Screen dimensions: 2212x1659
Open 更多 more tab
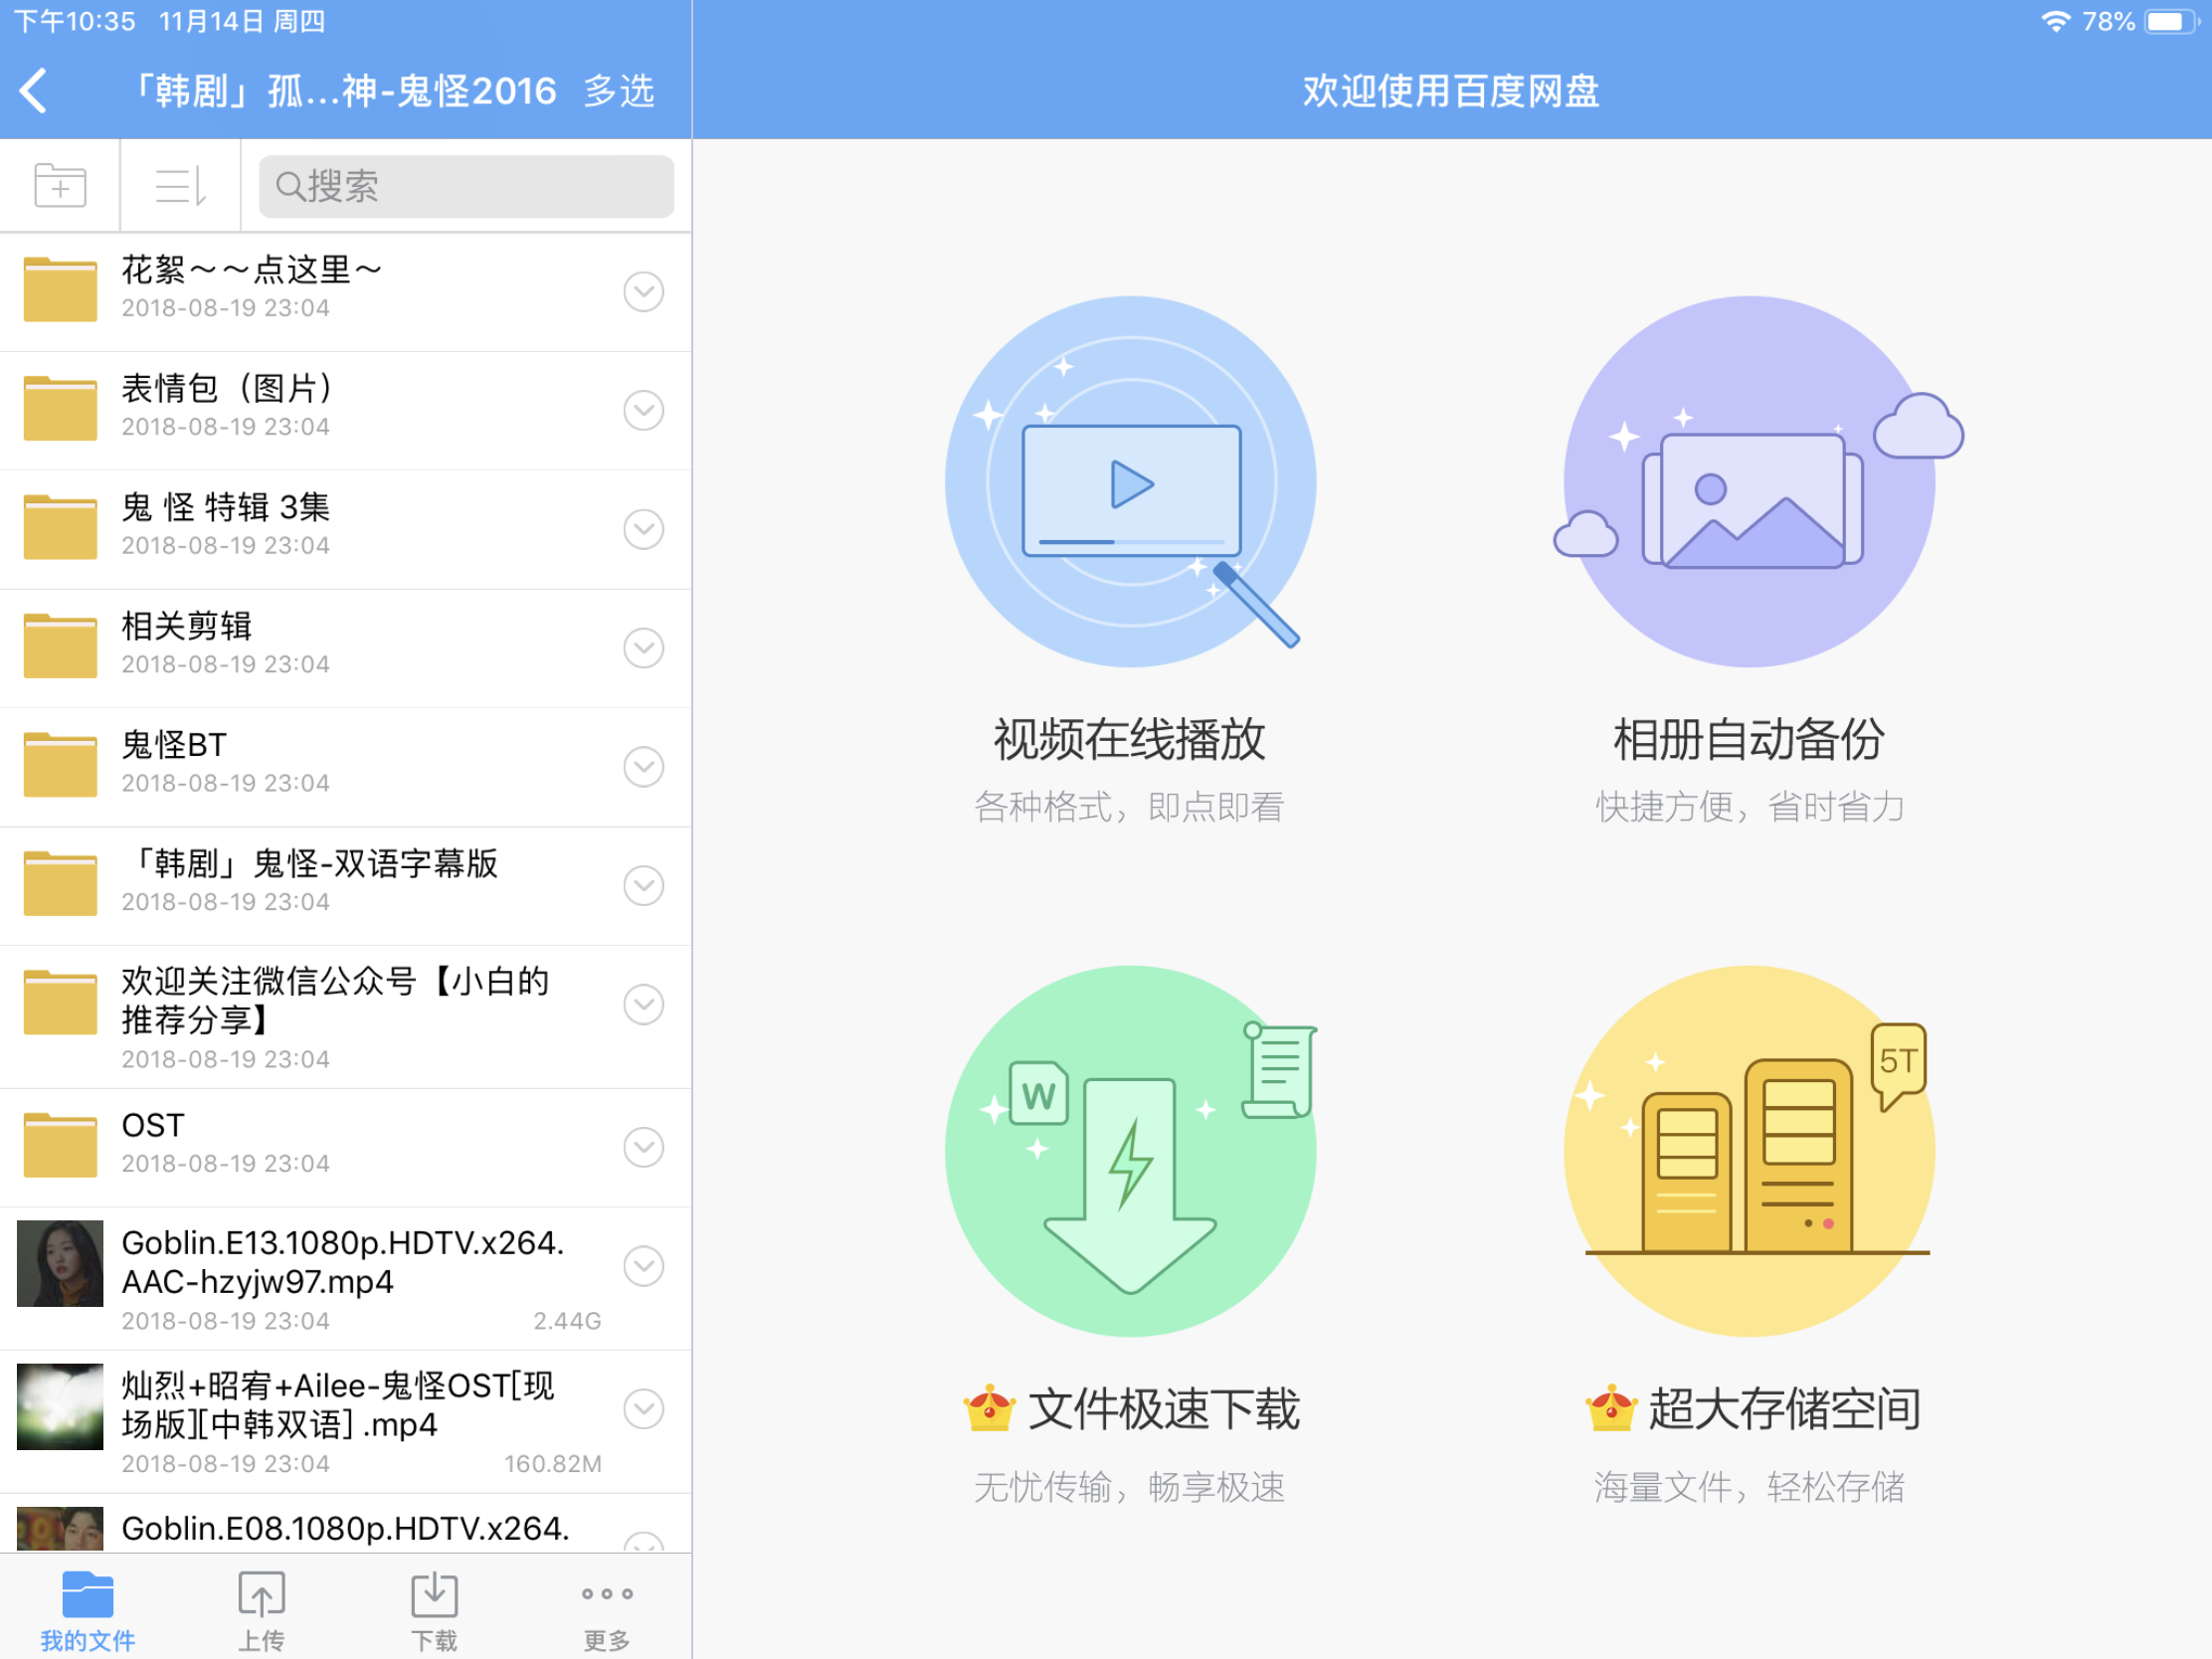coord(607,1607)
